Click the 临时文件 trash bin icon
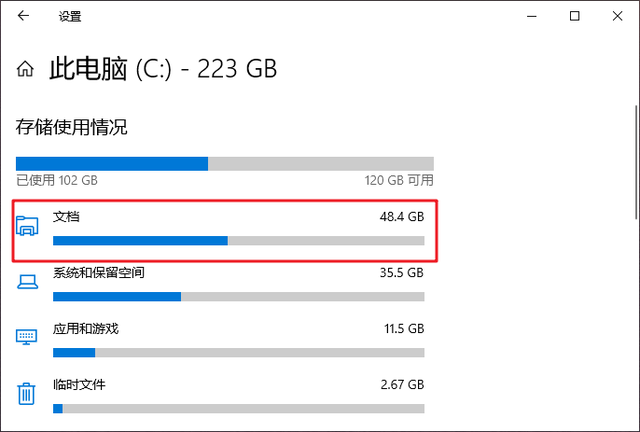Image resolution: width=640 pixels, height=432 pixels. coord(28,394)
